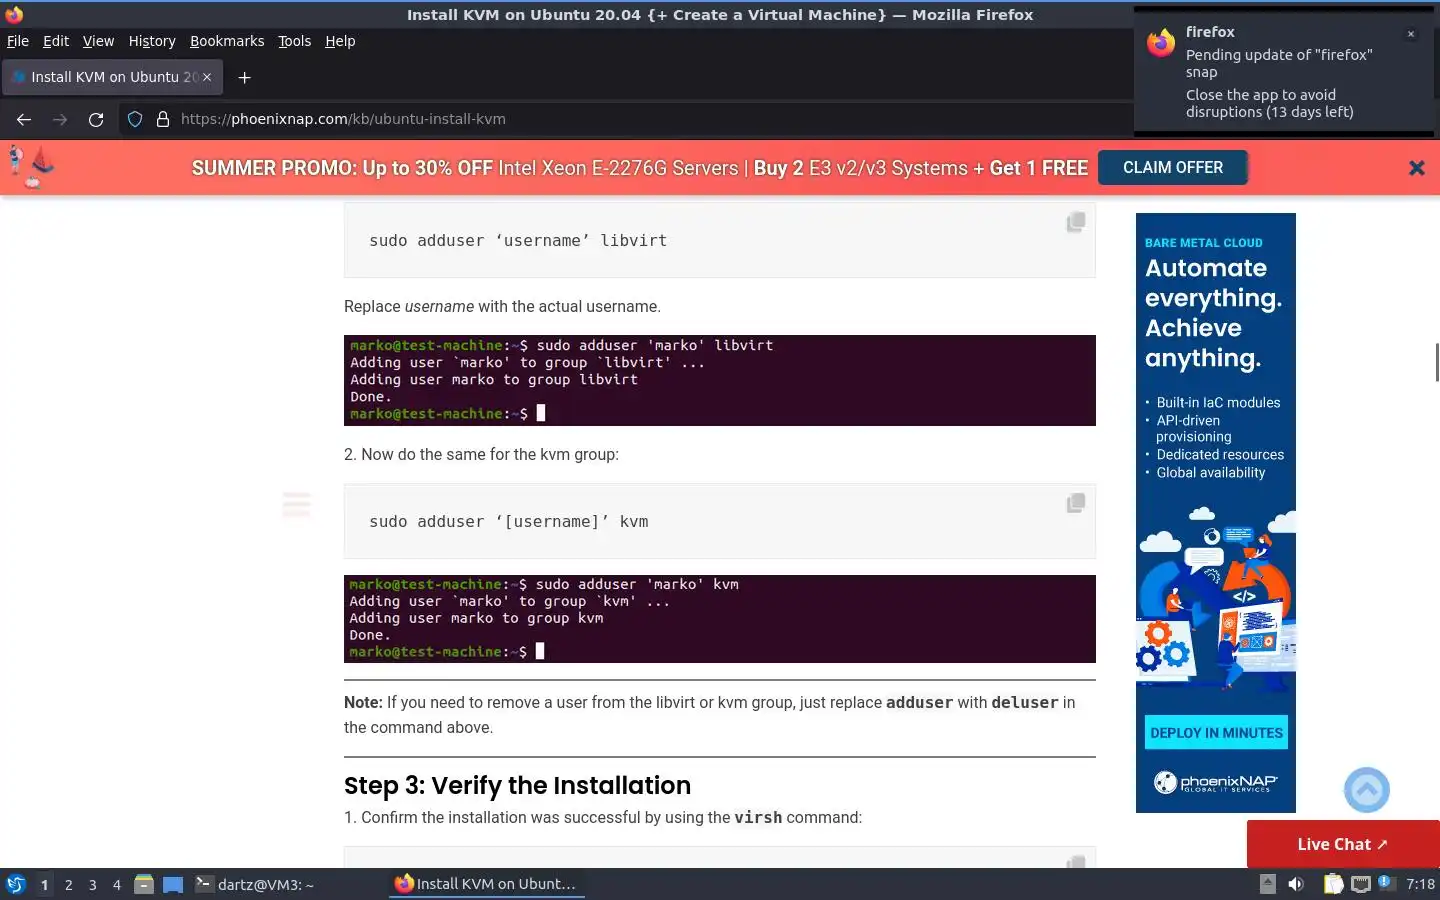Viewport: 1440px width, 900px height.
Task: Click the network monitor tray icon
Action: (x=1360, y=884)
